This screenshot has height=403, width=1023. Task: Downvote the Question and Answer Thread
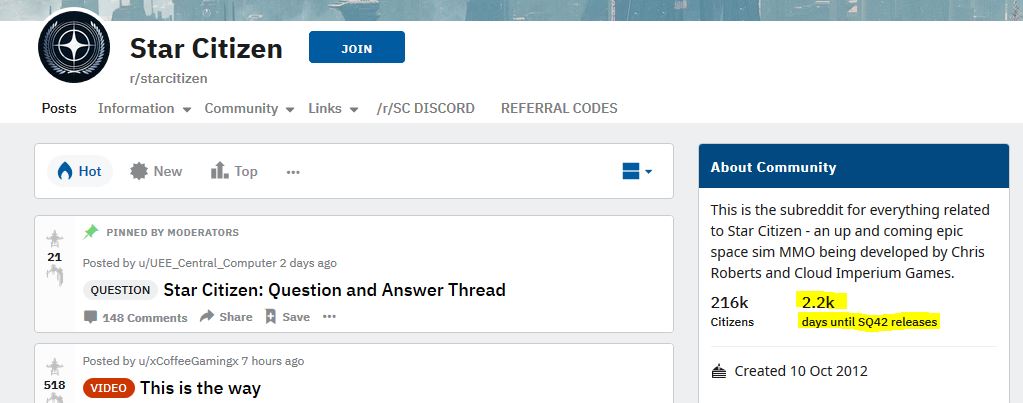pyautogui.click(x=55, y=275)
